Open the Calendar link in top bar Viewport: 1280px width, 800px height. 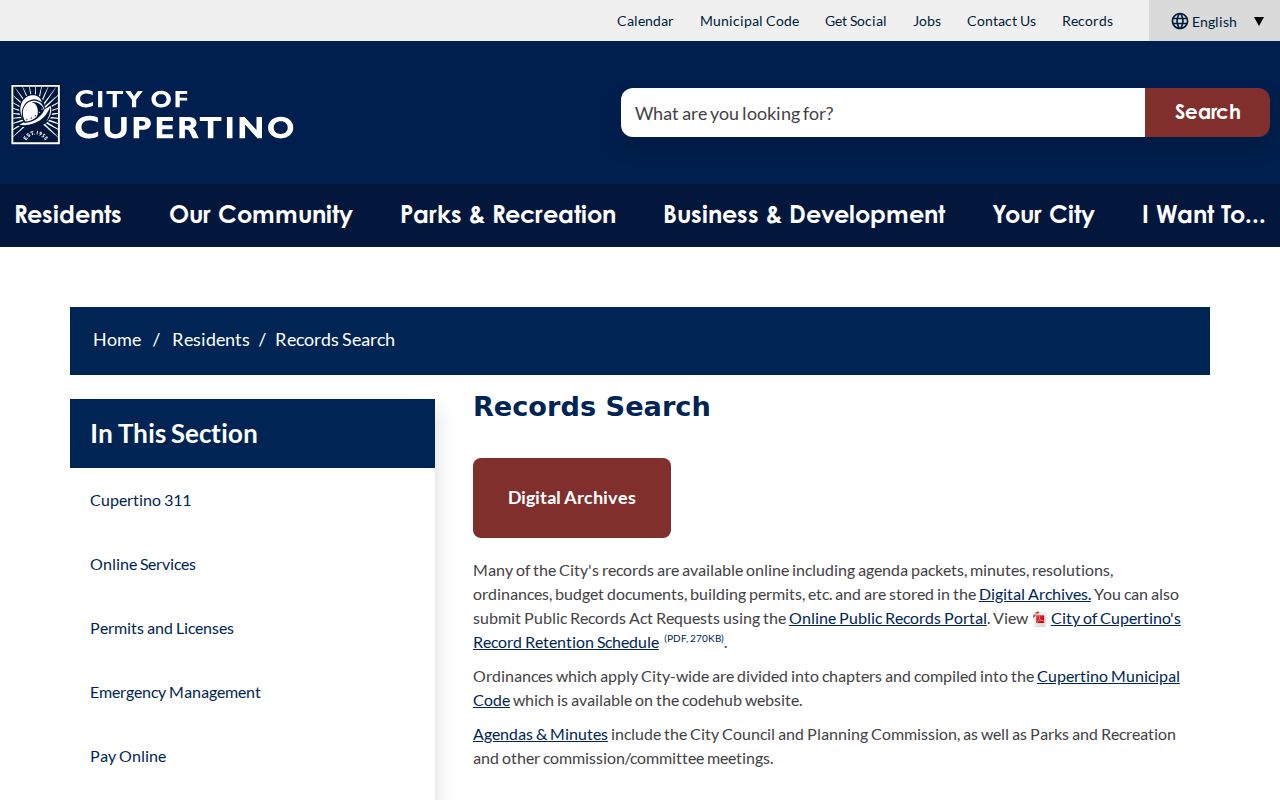click(645, 21)
